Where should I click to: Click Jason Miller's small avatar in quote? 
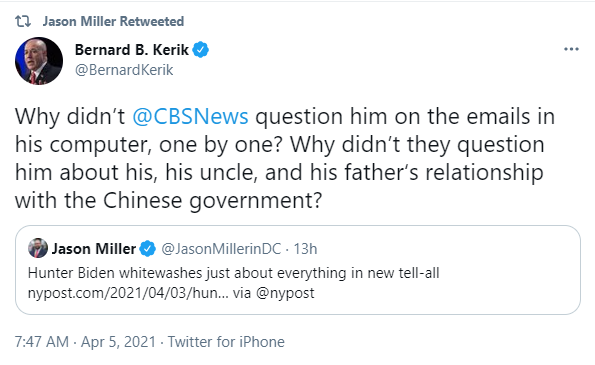[x=38, y=249]
